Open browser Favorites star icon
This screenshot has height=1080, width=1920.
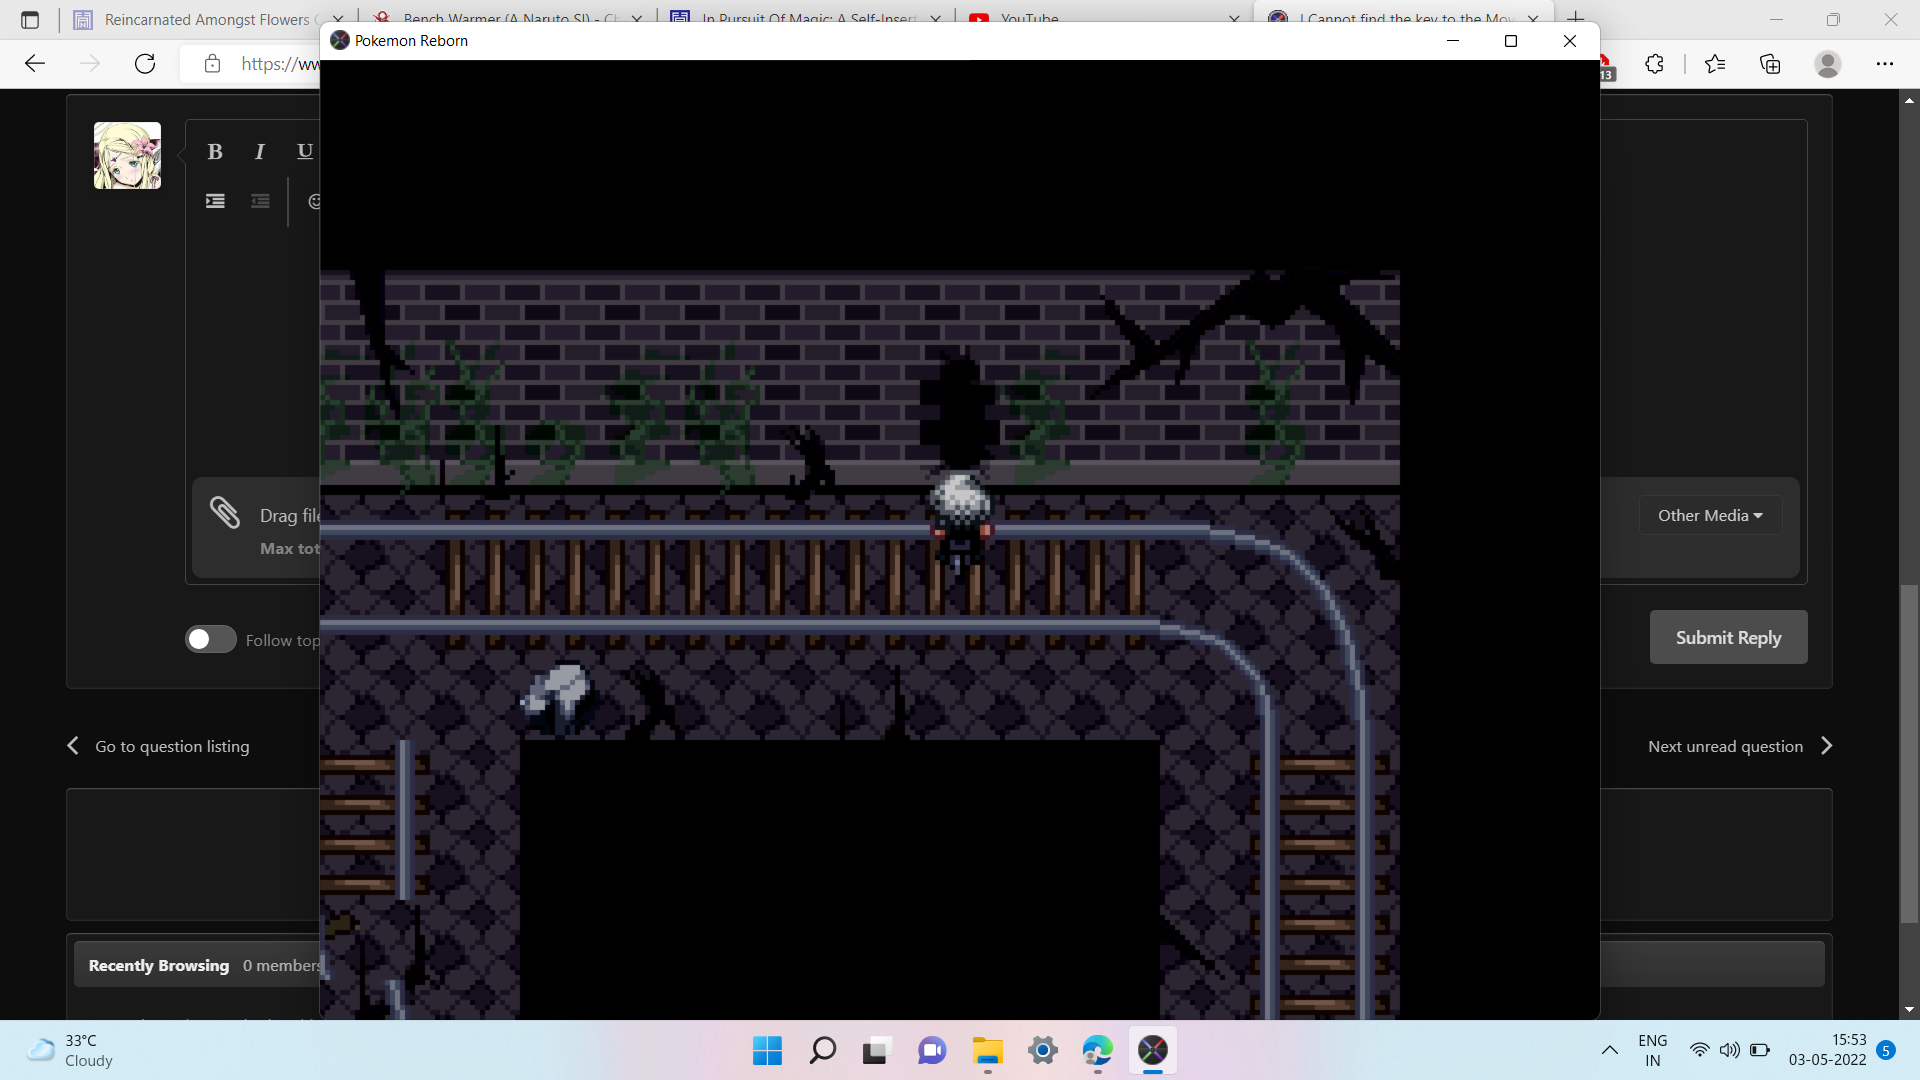click(1715, 64)
